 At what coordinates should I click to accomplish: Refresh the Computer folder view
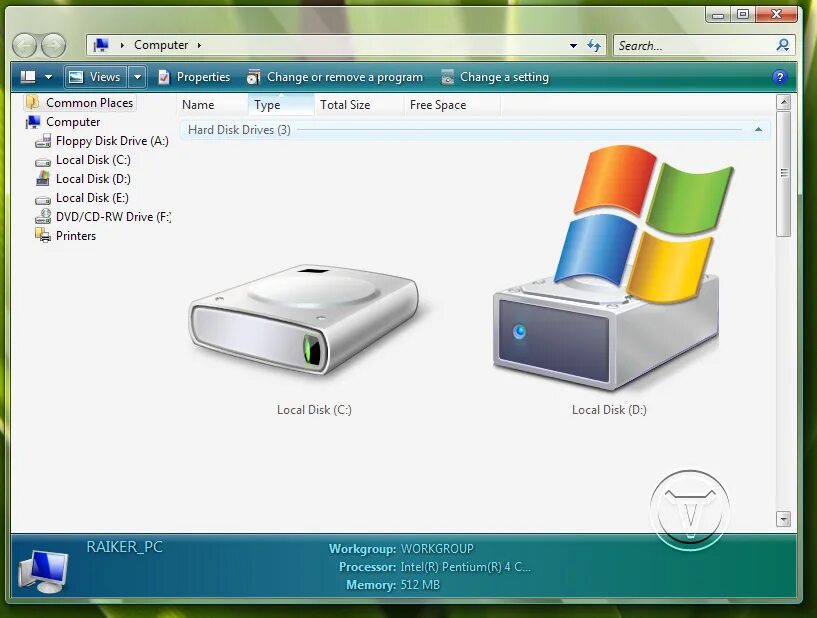point(593,45)
